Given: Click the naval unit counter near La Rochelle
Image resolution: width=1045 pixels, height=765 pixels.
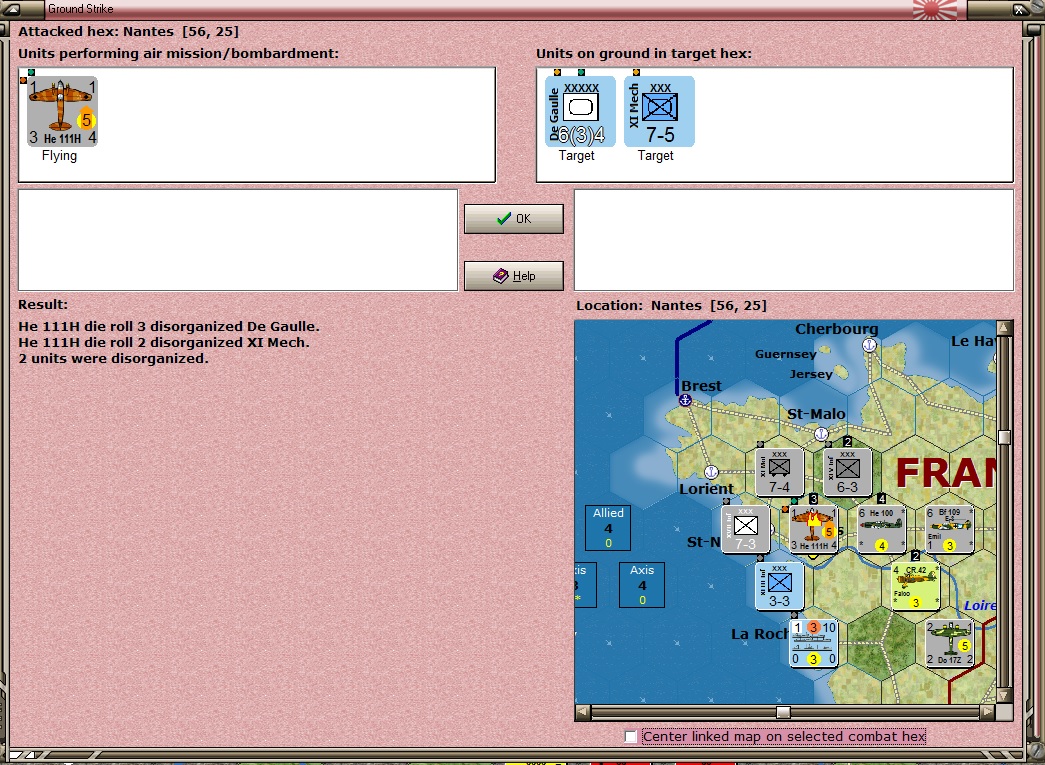Looking at the screenshot, I should click(813, 644).
